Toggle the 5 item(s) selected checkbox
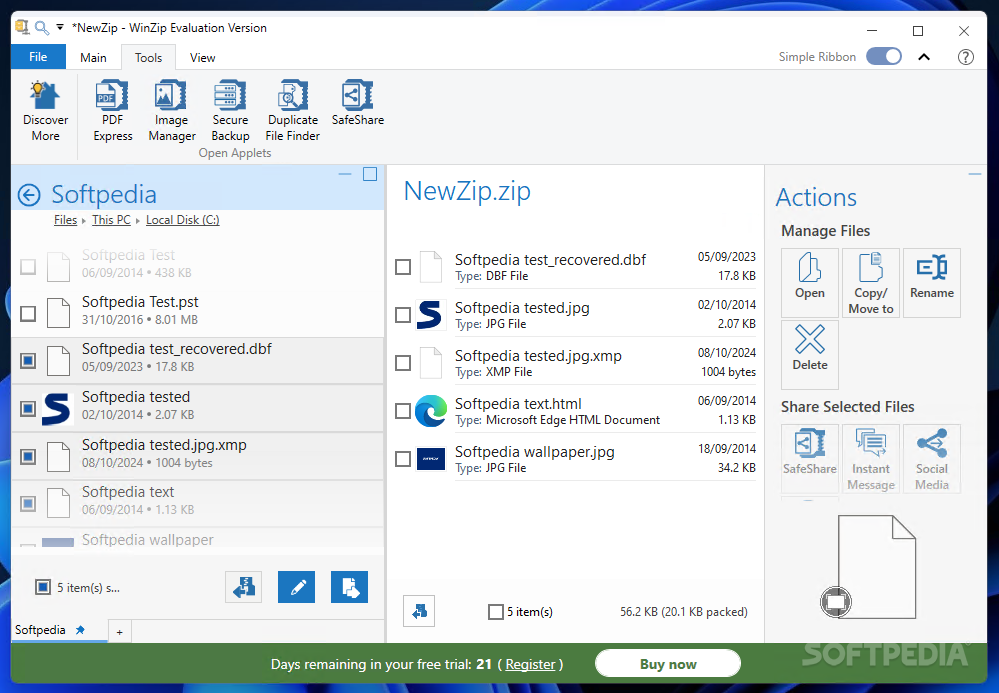999x693 pixels. coord(43,587)
